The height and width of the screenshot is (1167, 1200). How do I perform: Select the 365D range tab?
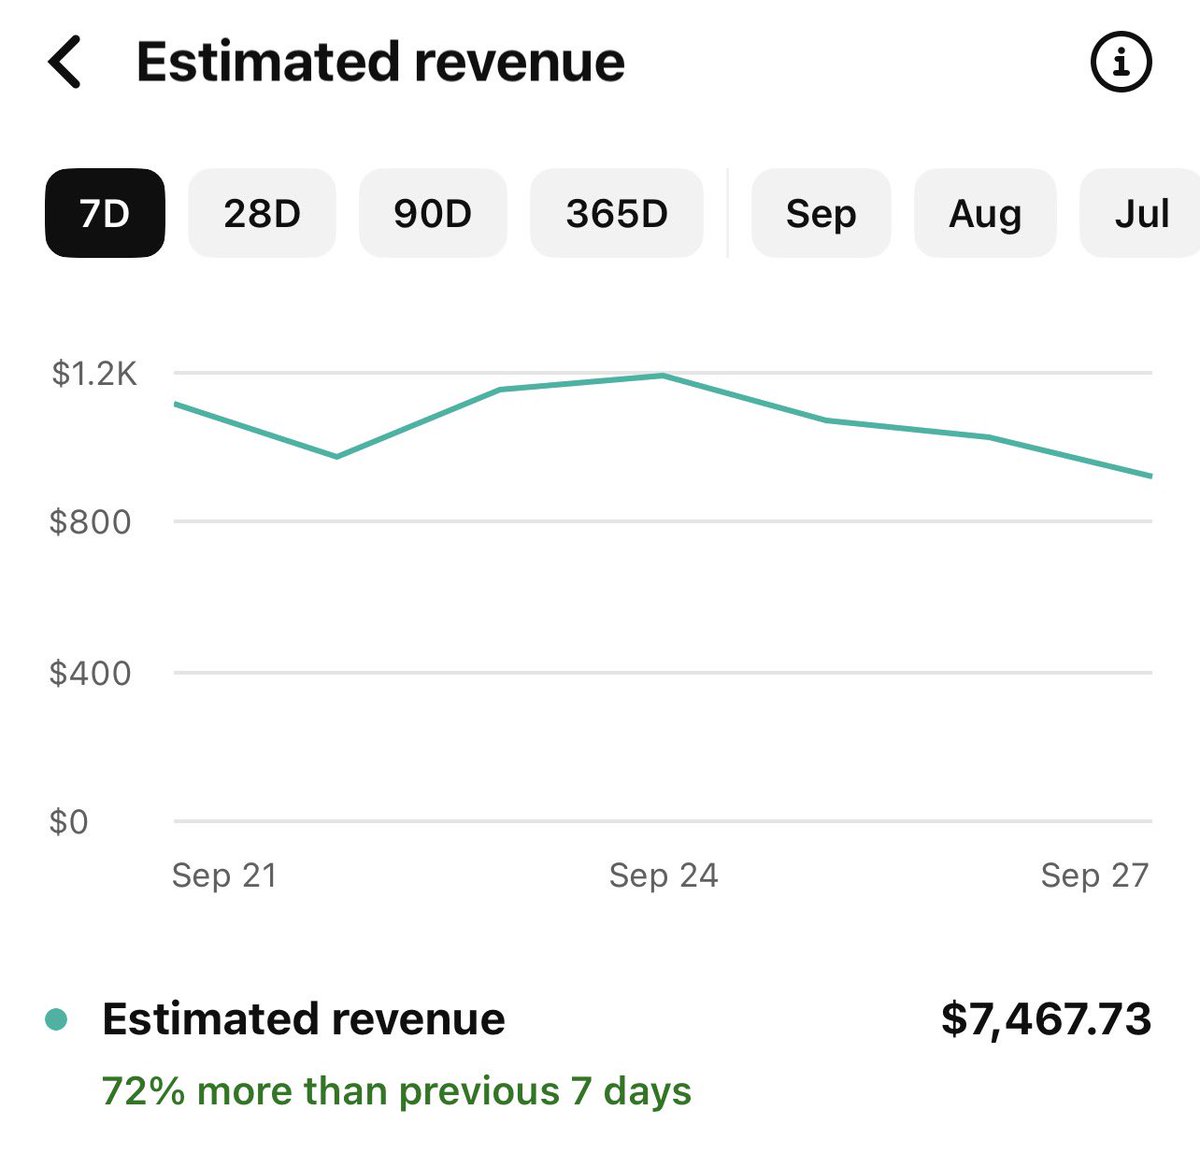617,213
